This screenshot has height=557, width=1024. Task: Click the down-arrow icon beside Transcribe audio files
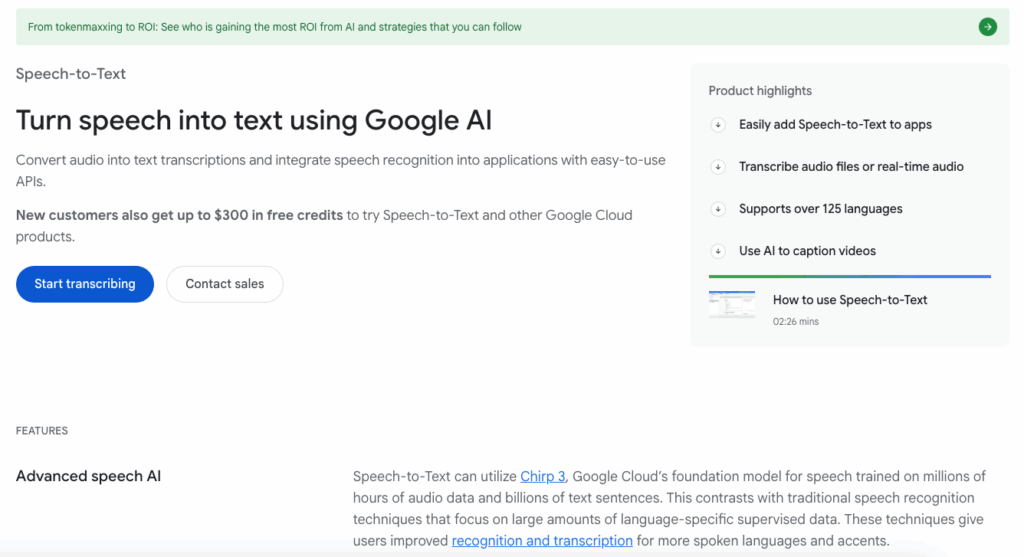point(718,167)
